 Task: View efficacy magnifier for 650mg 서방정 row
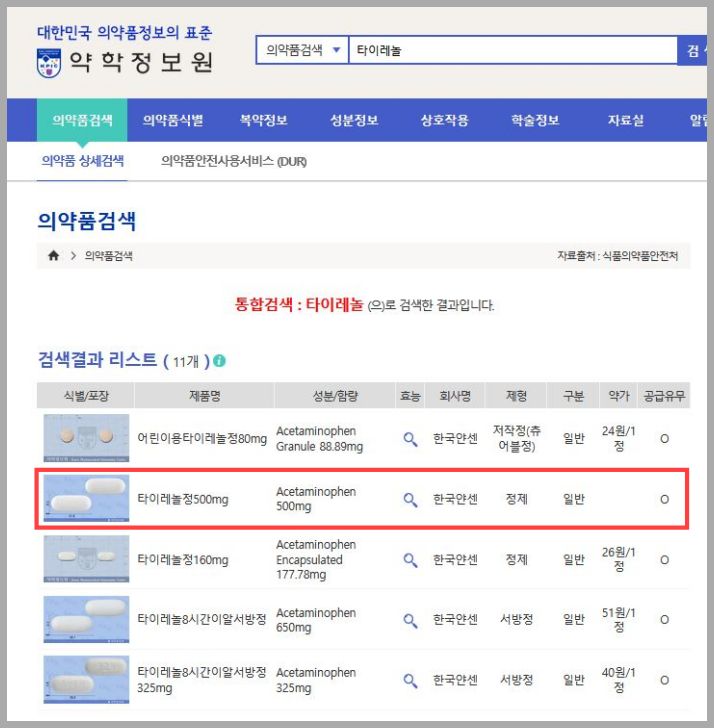(x=410, y=620)
